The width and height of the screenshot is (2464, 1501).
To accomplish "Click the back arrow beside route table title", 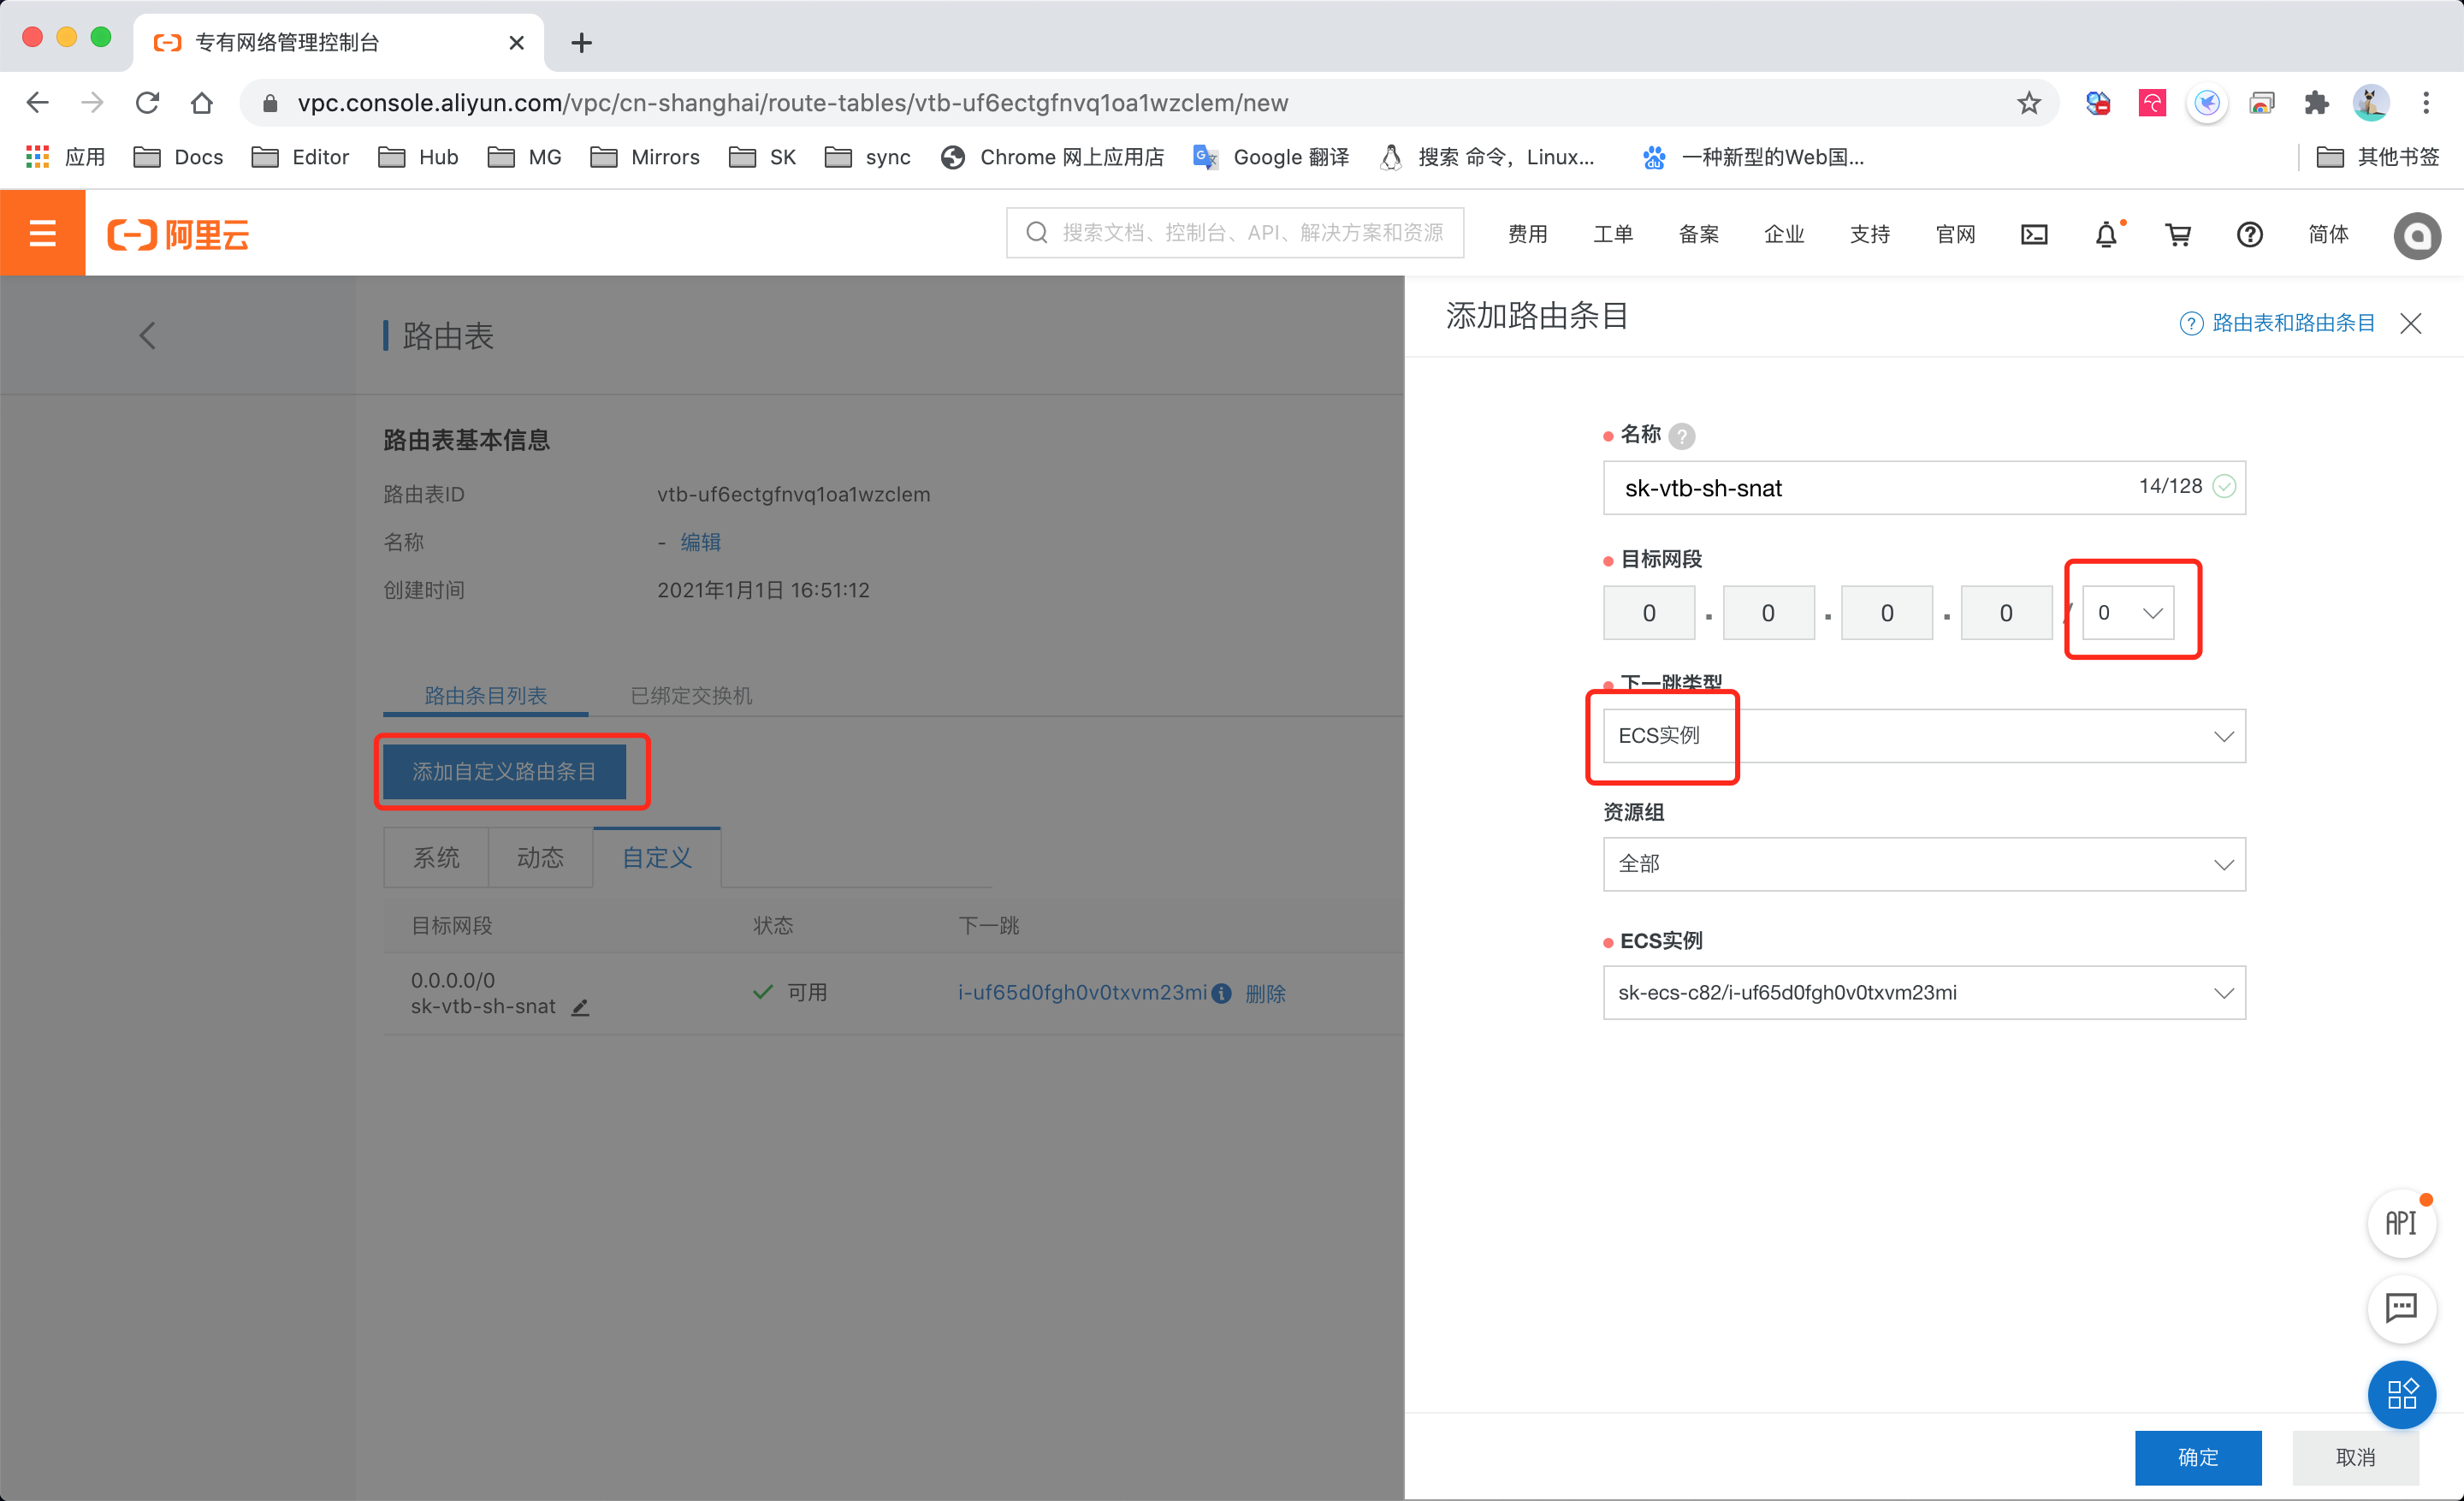I will pos(148,335).
